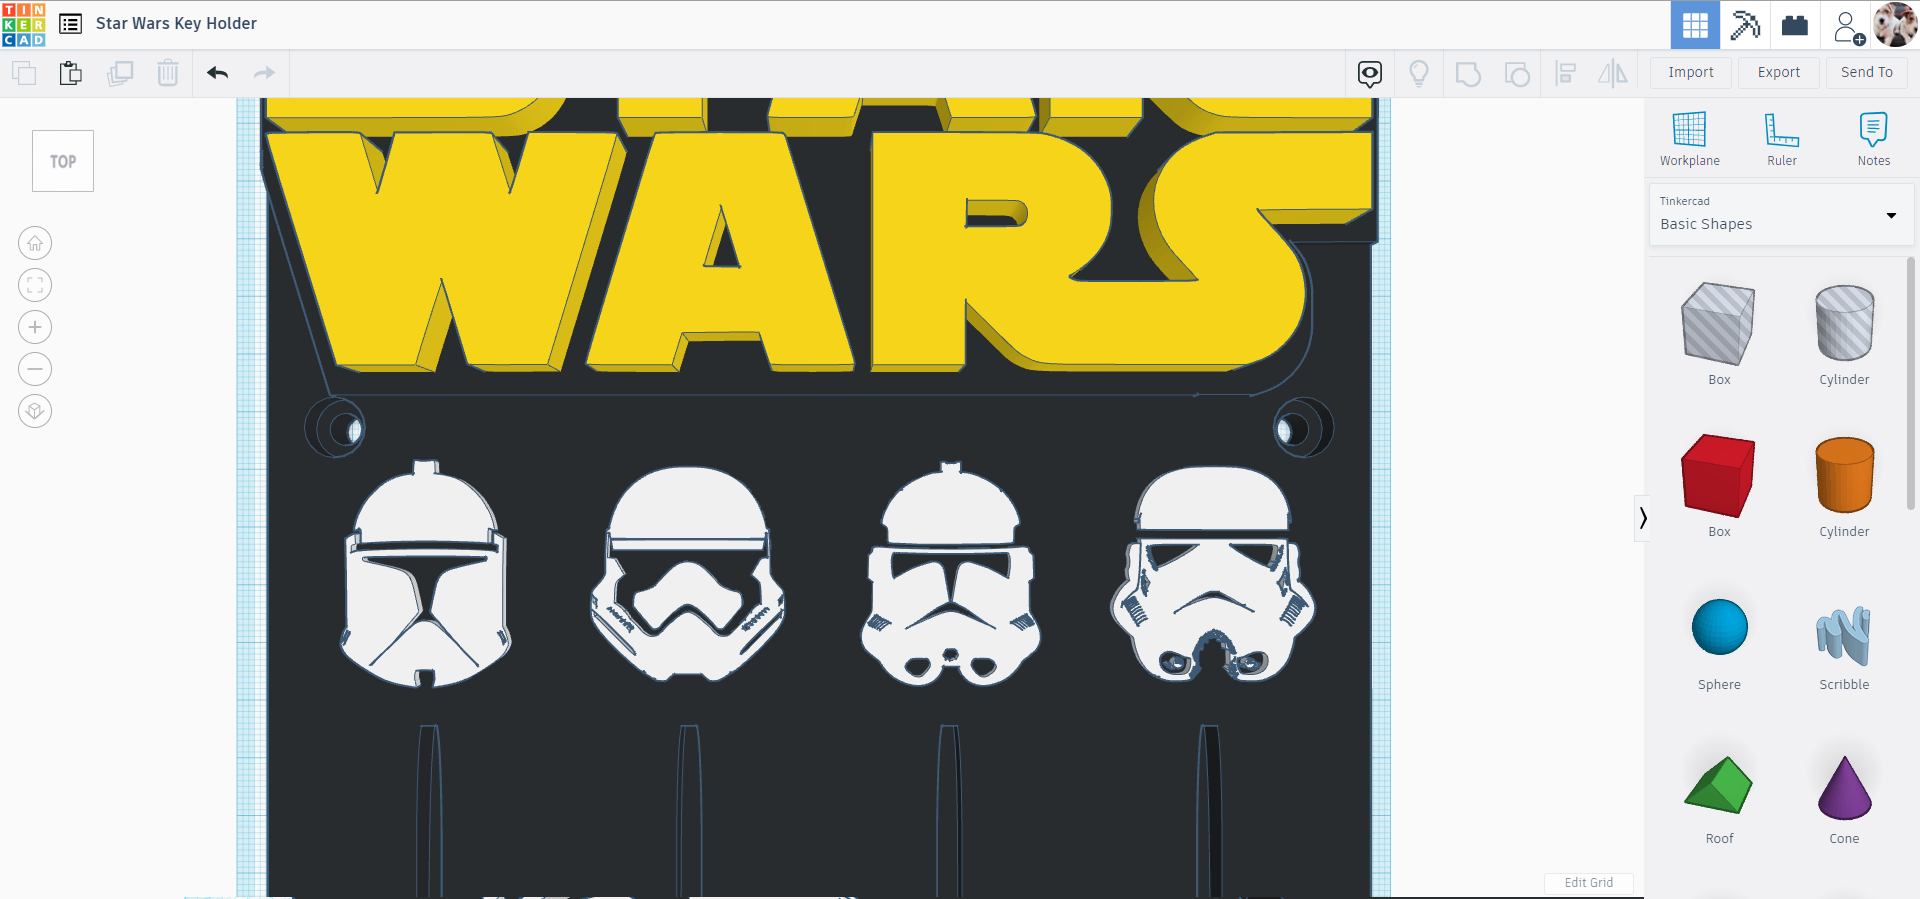1920x899 pixels.
Task: Click the Copy icon in toolbar
Action: point(24,73)
